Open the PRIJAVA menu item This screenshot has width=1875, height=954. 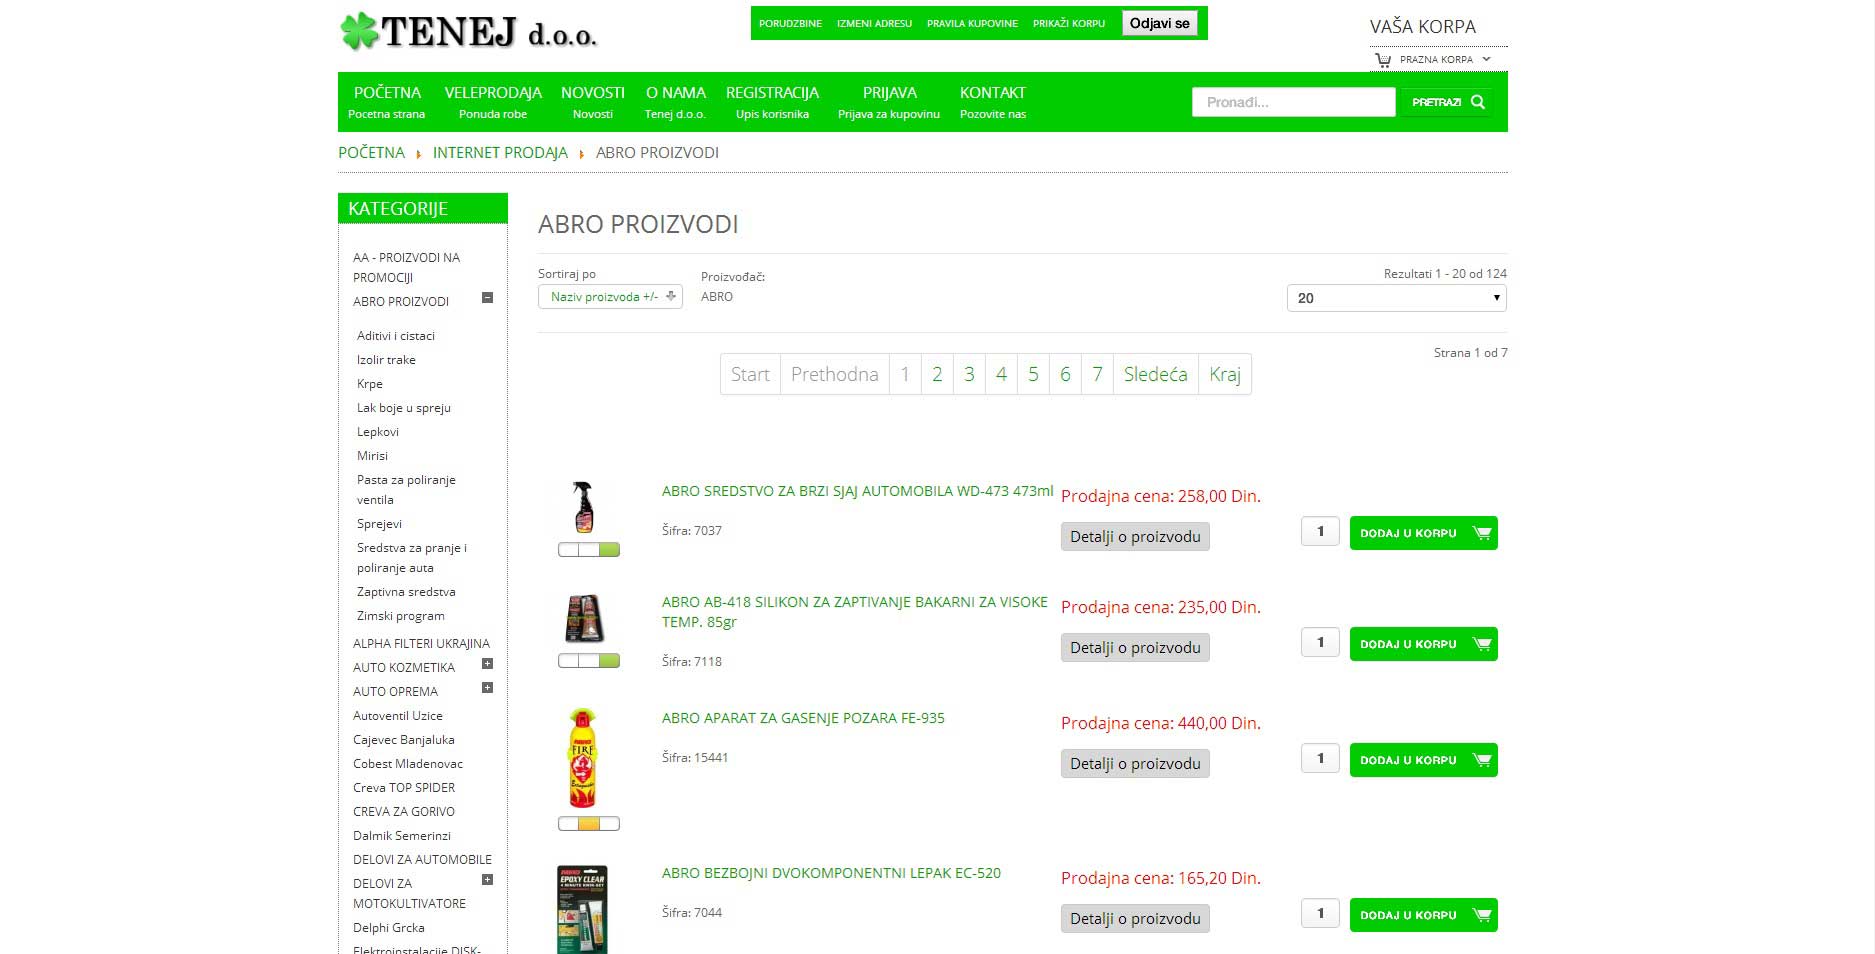click(889, 101)
